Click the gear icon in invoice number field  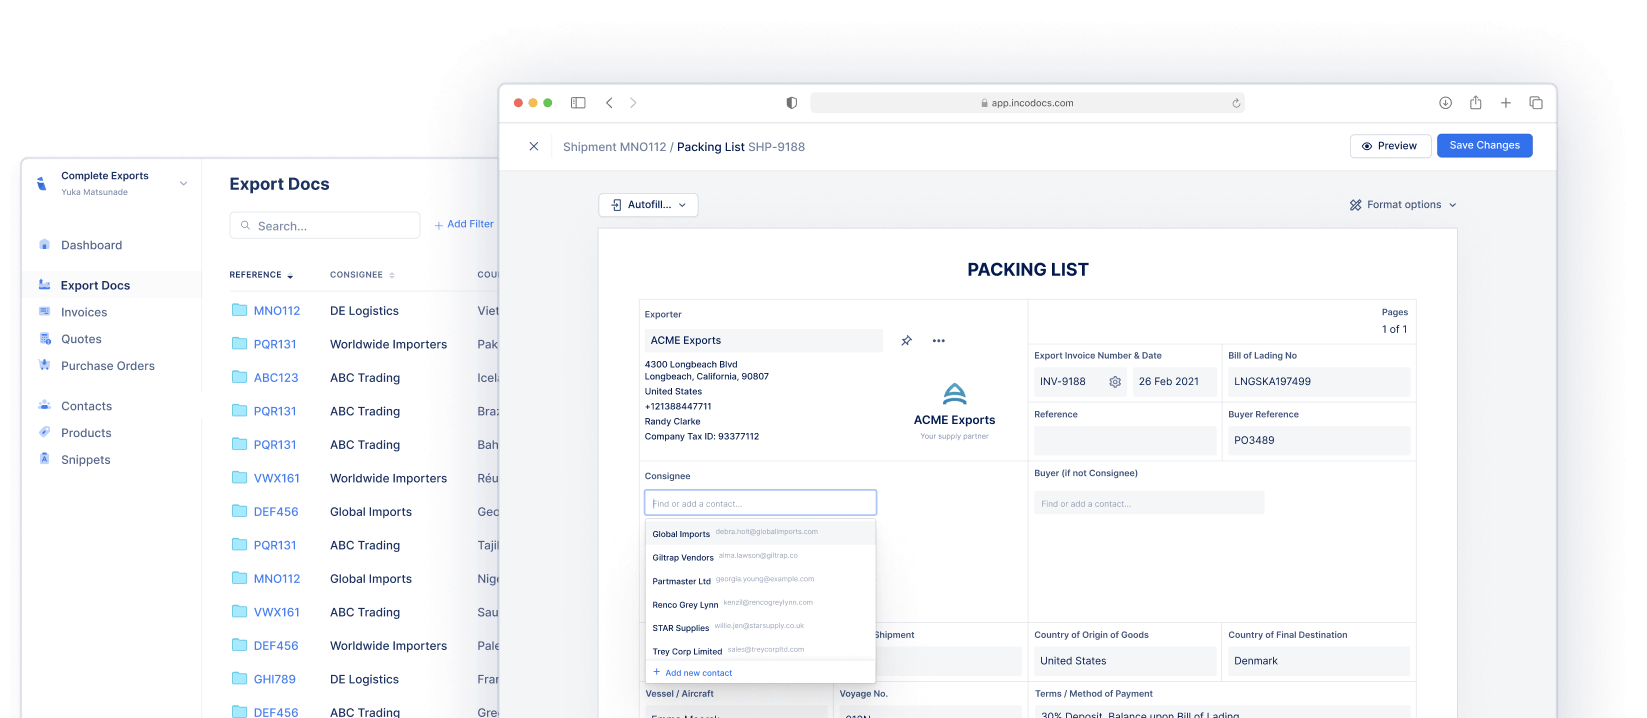(1115, 382)
